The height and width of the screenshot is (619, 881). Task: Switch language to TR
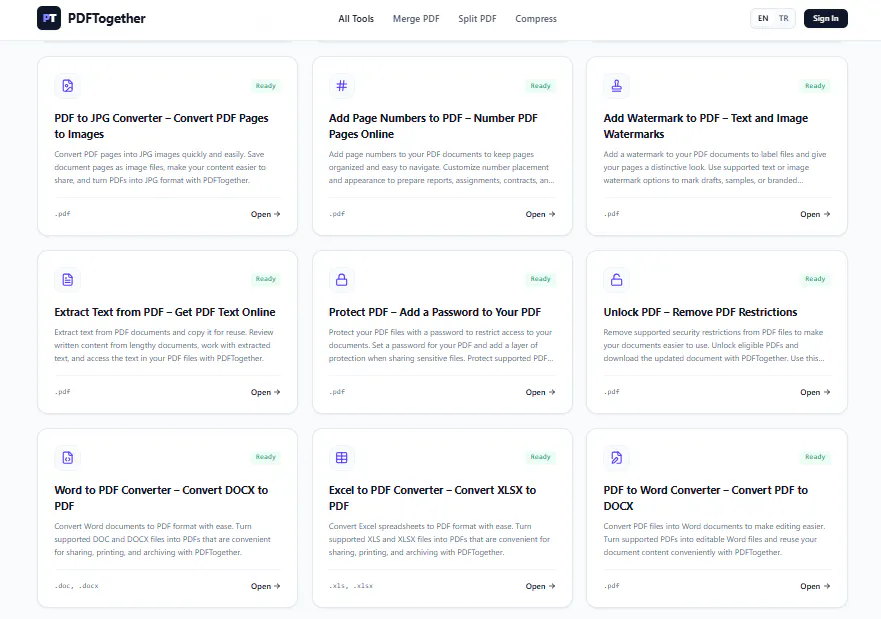tap(783, 19)
